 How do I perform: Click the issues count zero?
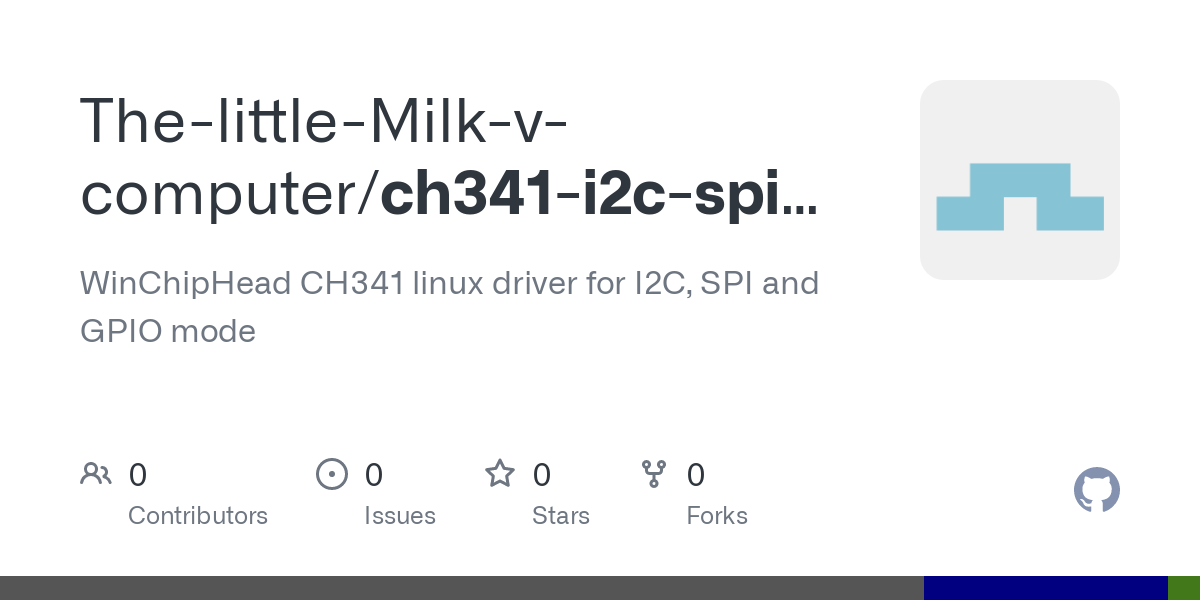coord(374,475)
